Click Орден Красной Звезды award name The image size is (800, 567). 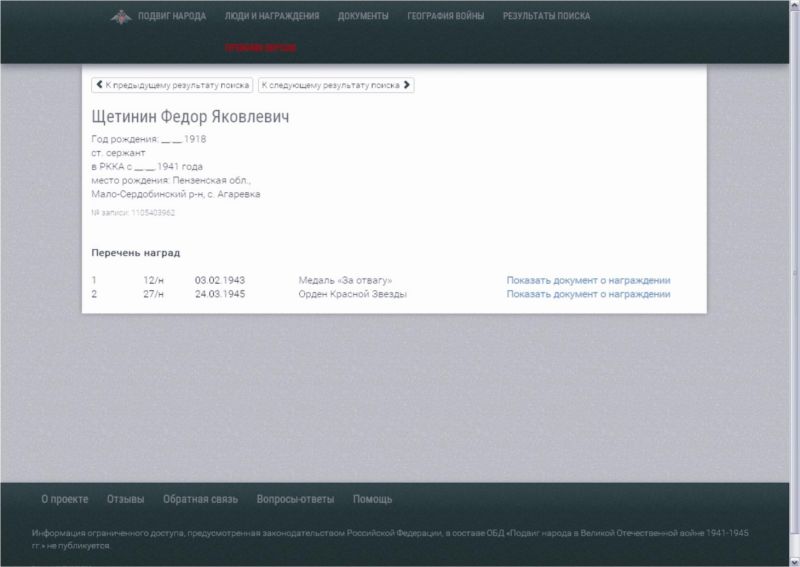pos(353,294)
